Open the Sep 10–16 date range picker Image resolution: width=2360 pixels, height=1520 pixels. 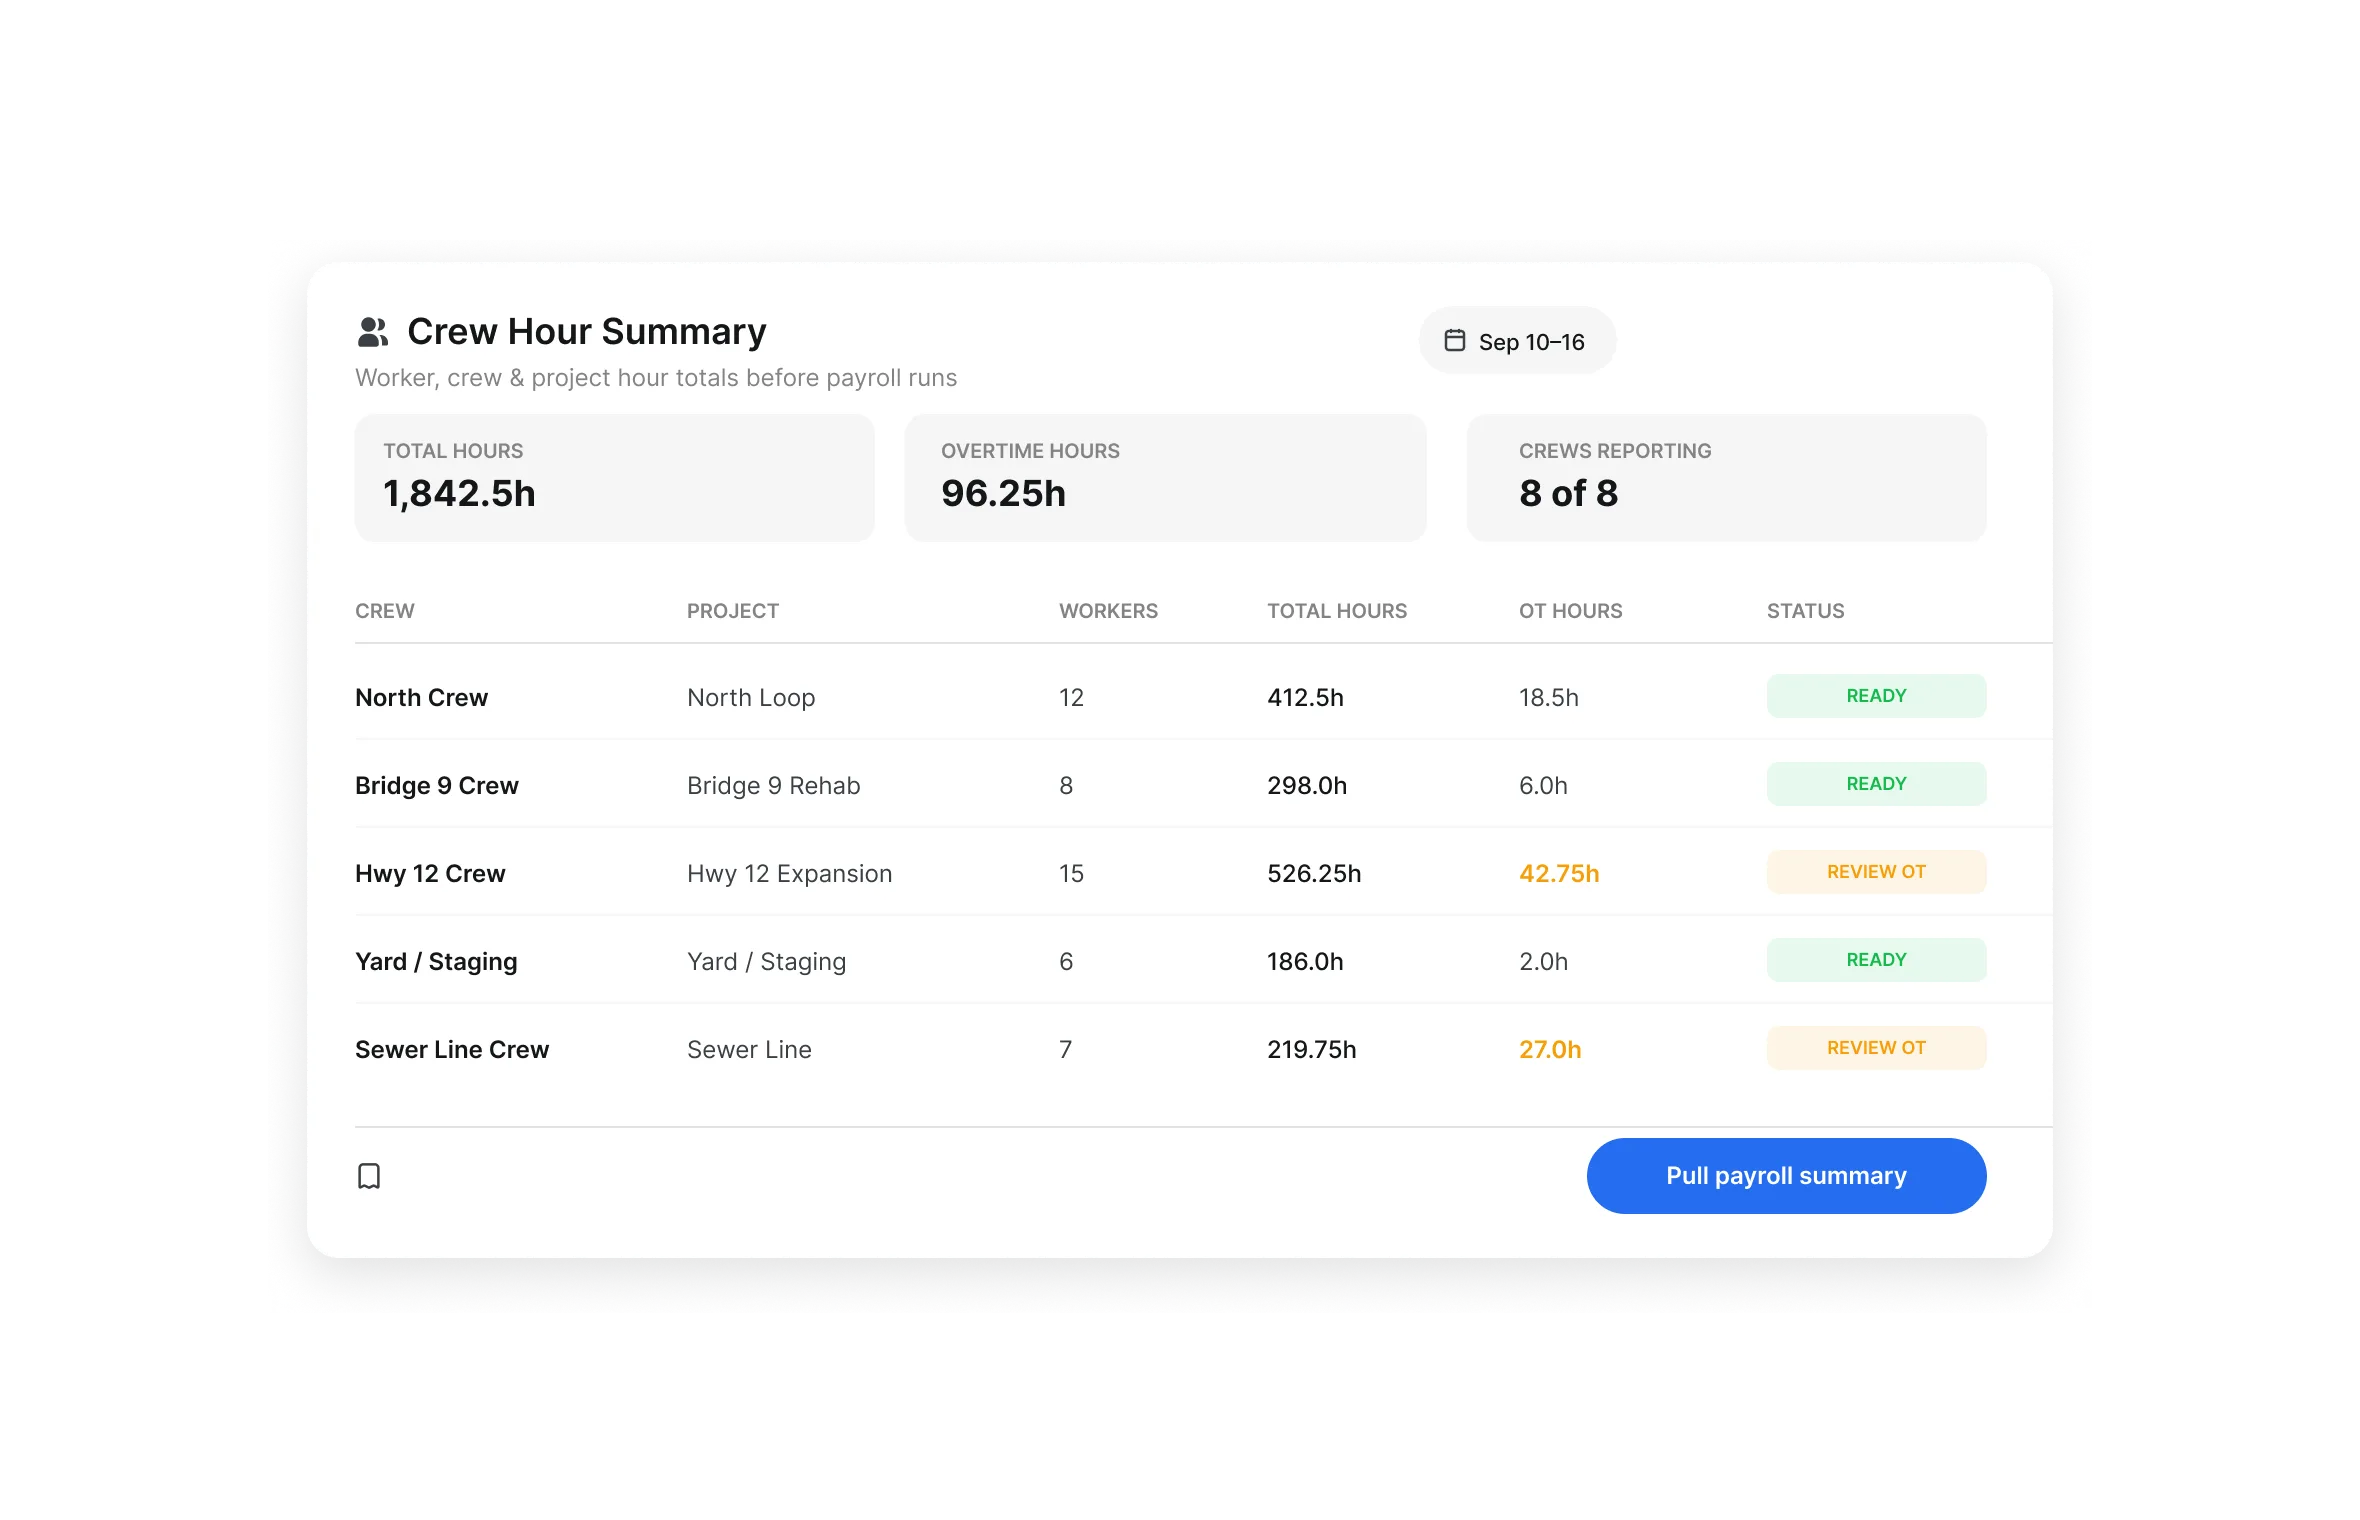1517,341
